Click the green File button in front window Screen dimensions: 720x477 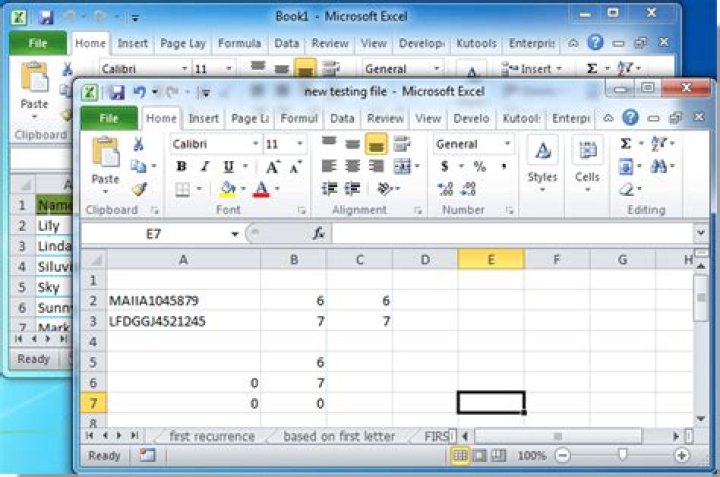(108, 118)
